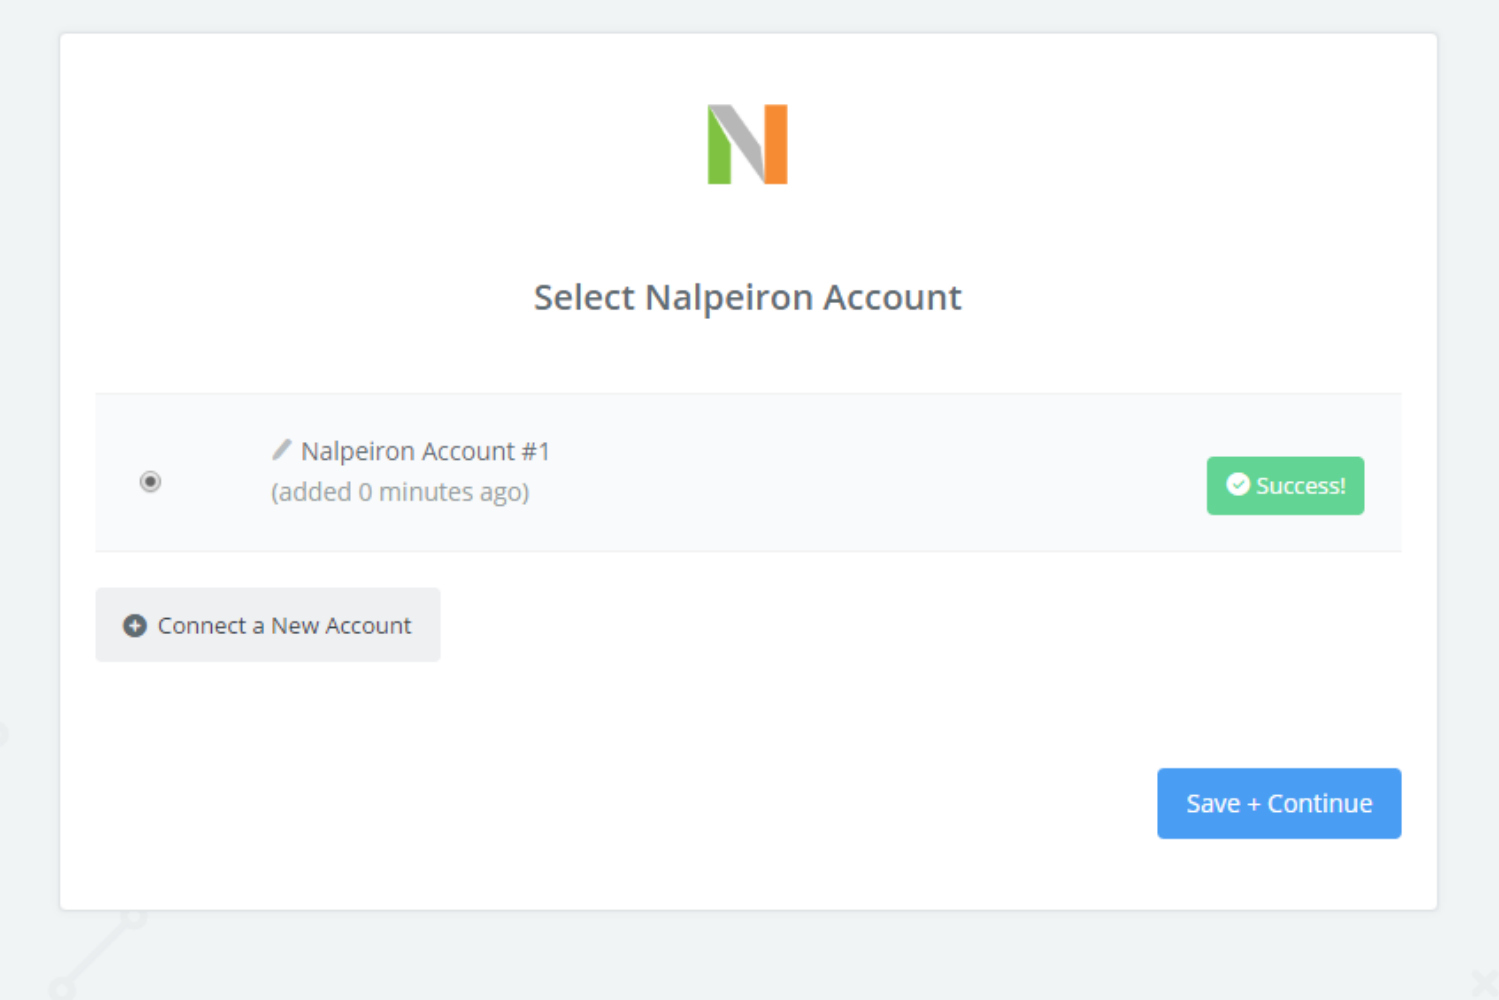Click the Nalpeiron Account #1 name text
The width and height of the screenshot is (1499, 1000).
click(425, 452)
